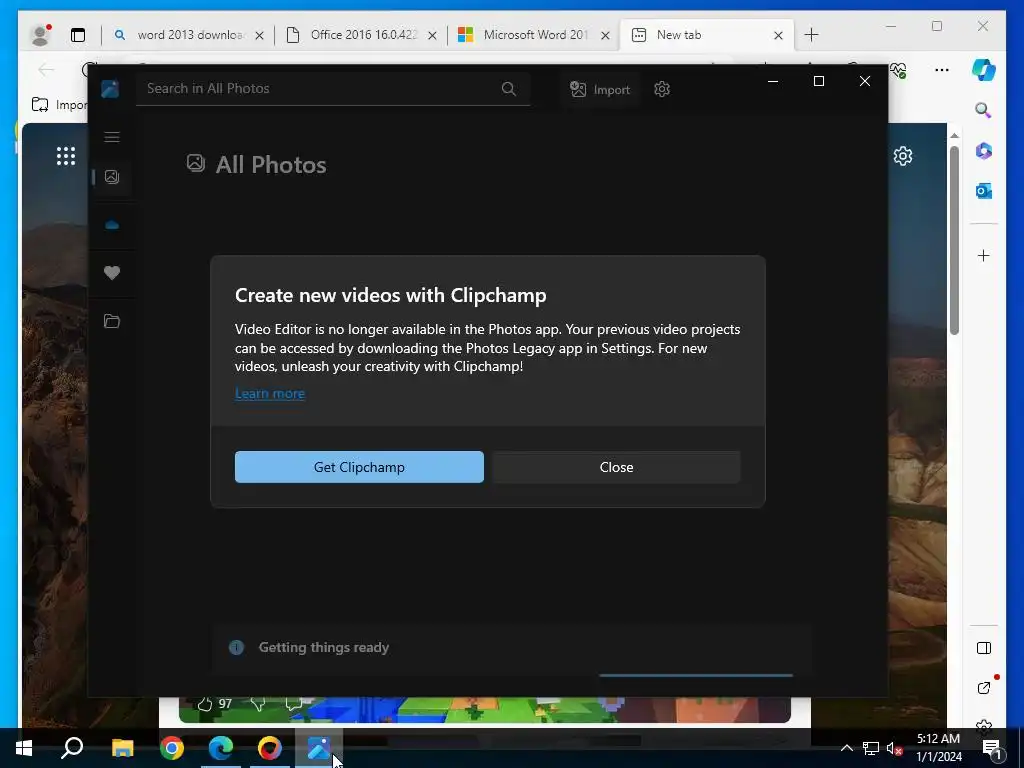Viewport: 1024px width, 768px height.
Task: Close the New tab browser tab
Action: (x=778, y=35)
